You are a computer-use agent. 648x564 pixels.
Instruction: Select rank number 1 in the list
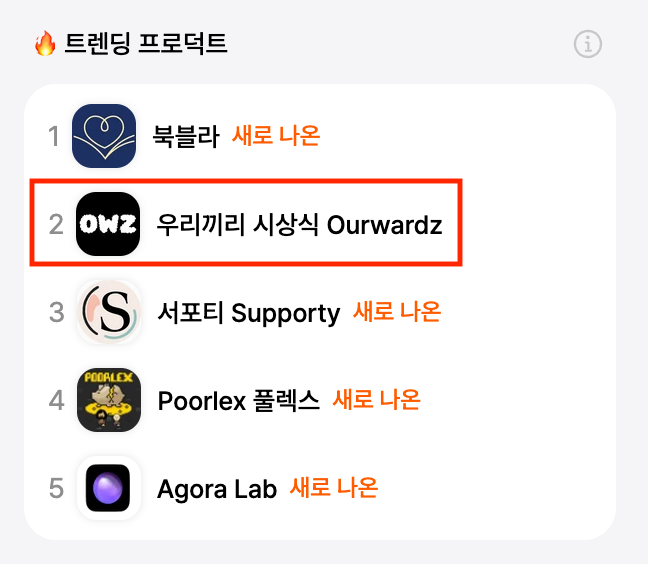click(x=54, y=136)
